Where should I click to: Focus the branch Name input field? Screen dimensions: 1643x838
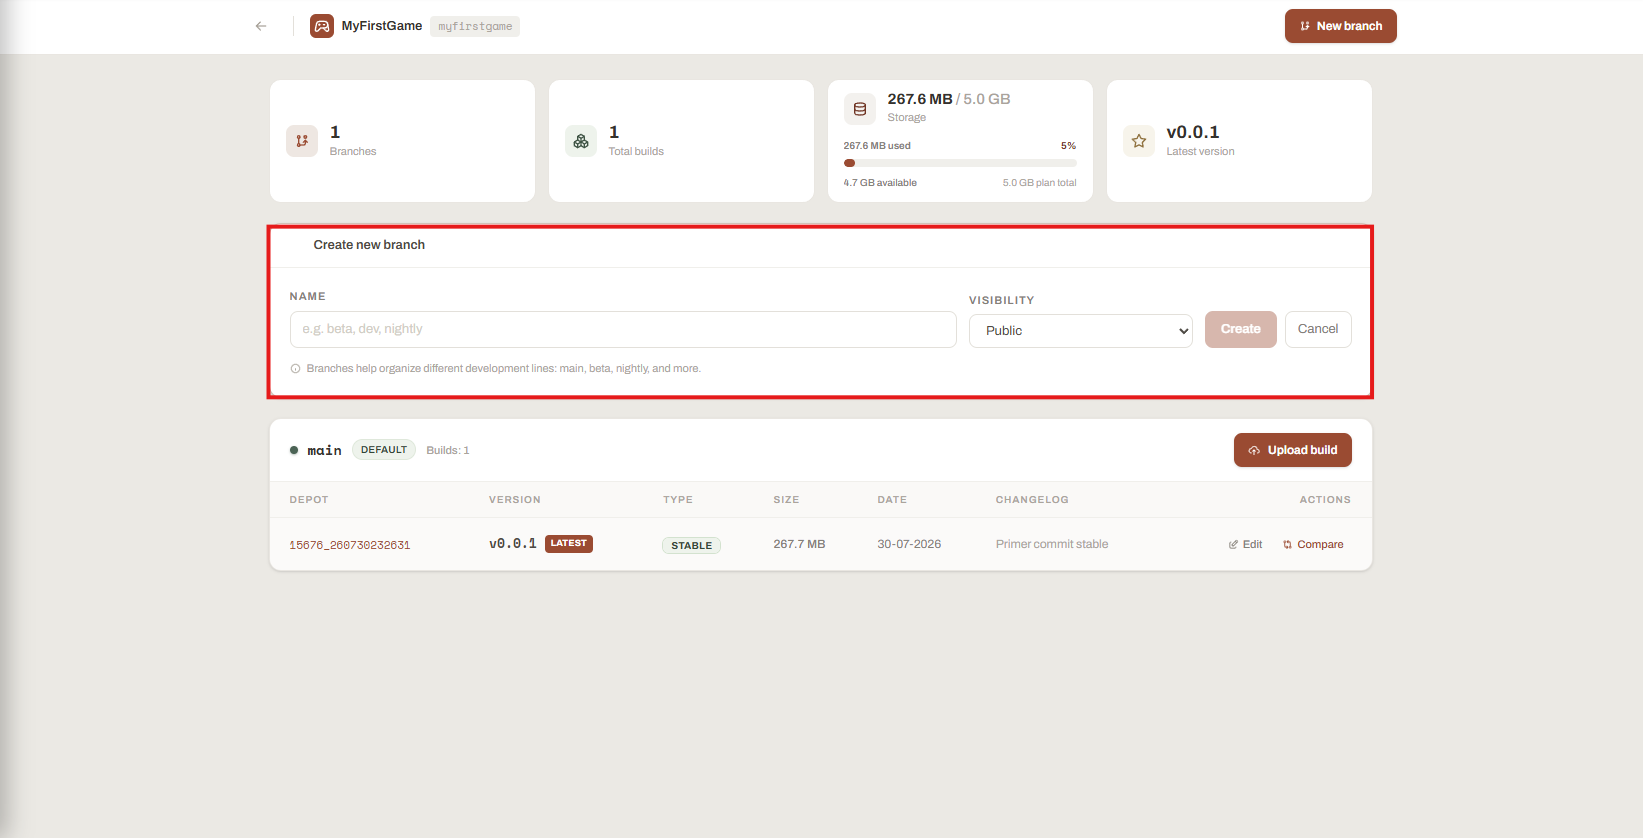pyautogui.click(x=623, y=329)
